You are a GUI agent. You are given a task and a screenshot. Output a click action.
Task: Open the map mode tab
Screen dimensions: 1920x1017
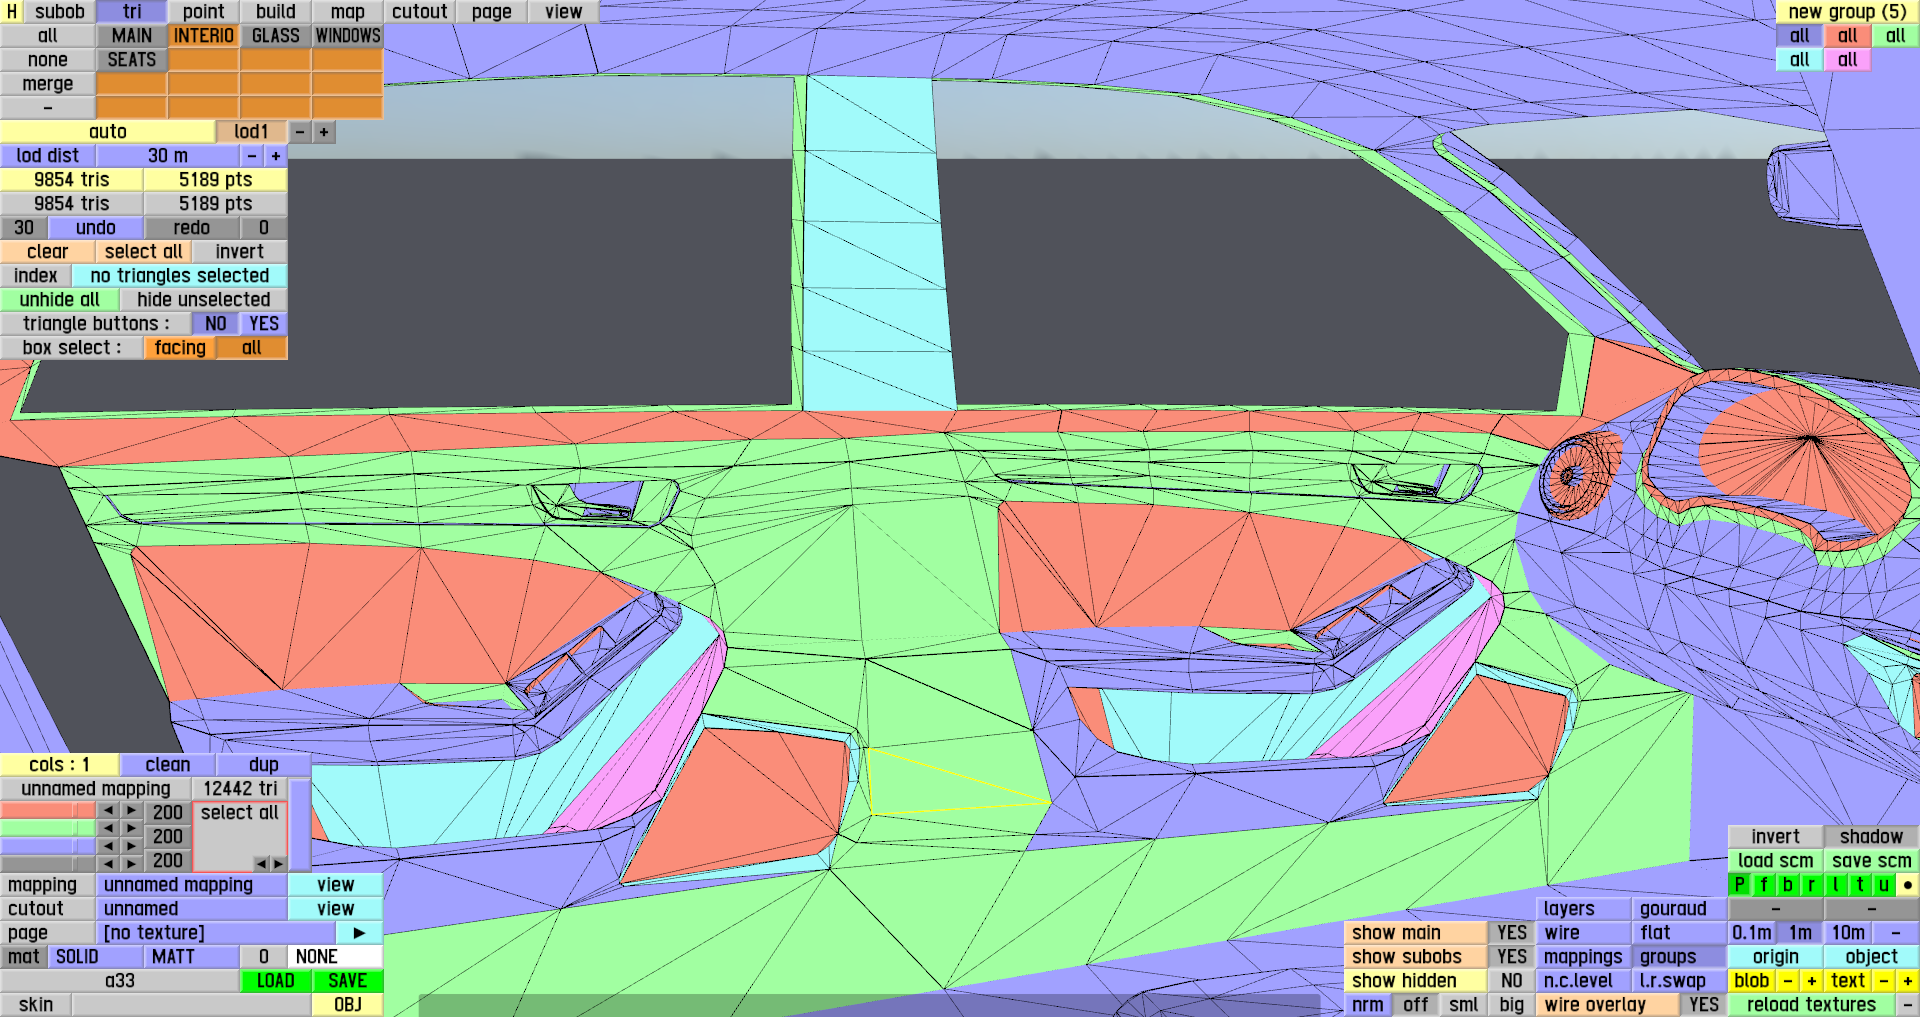(x=348, y=12)
